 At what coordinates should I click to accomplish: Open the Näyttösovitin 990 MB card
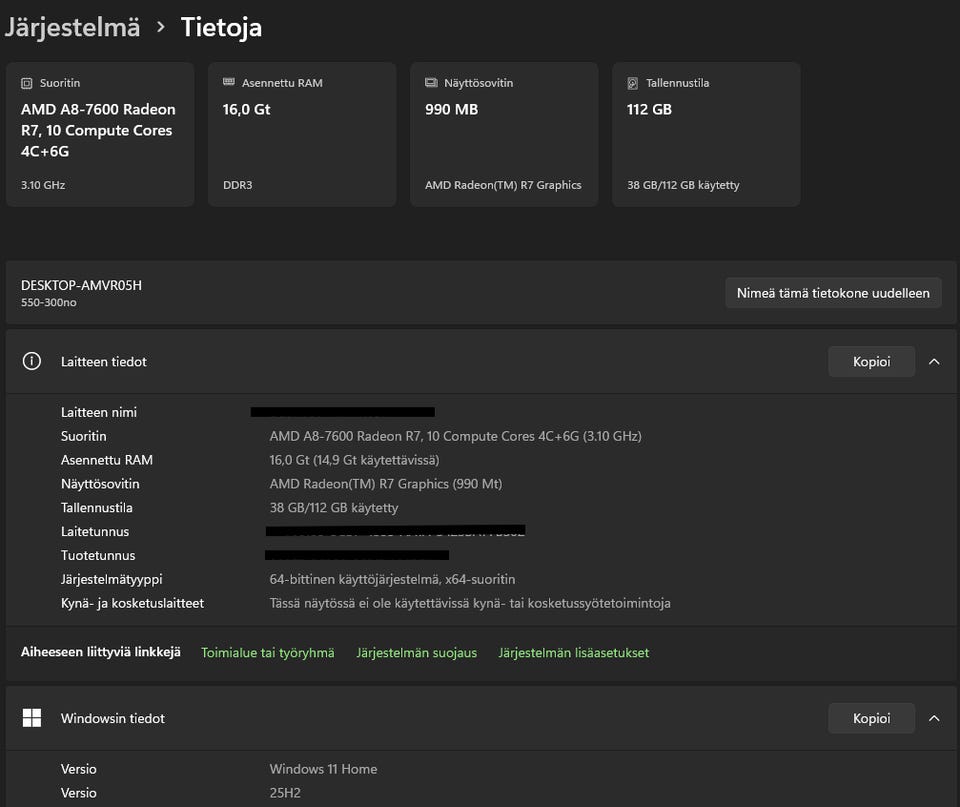coord(504,134)
